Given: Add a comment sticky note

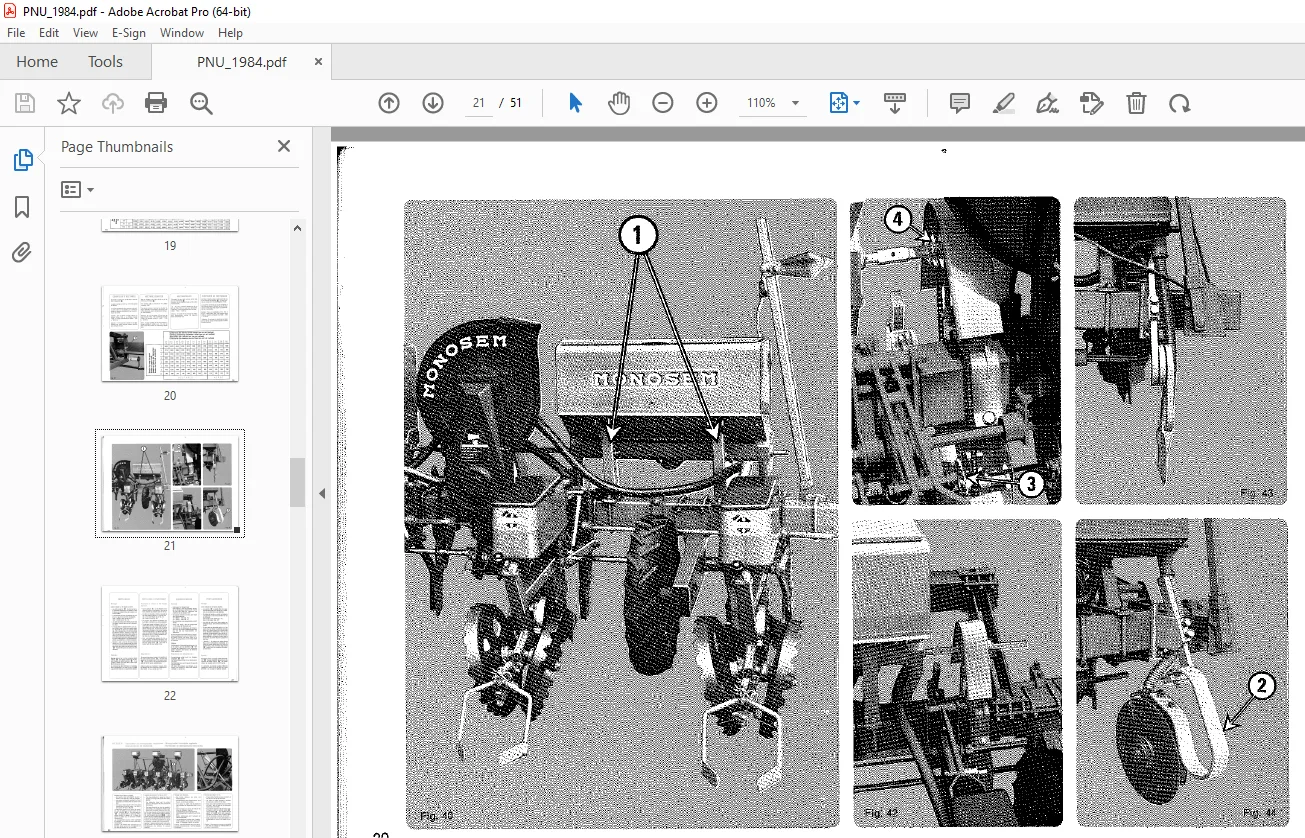Looking at the screenshot, I should [x=960, y=103].
